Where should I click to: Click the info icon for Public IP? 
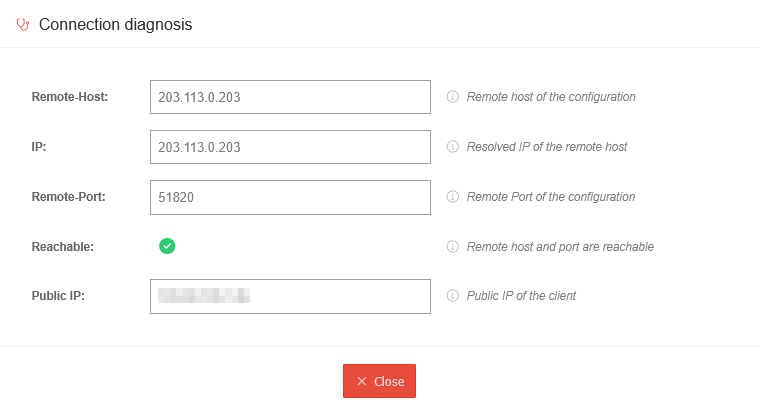coord(452,296)
